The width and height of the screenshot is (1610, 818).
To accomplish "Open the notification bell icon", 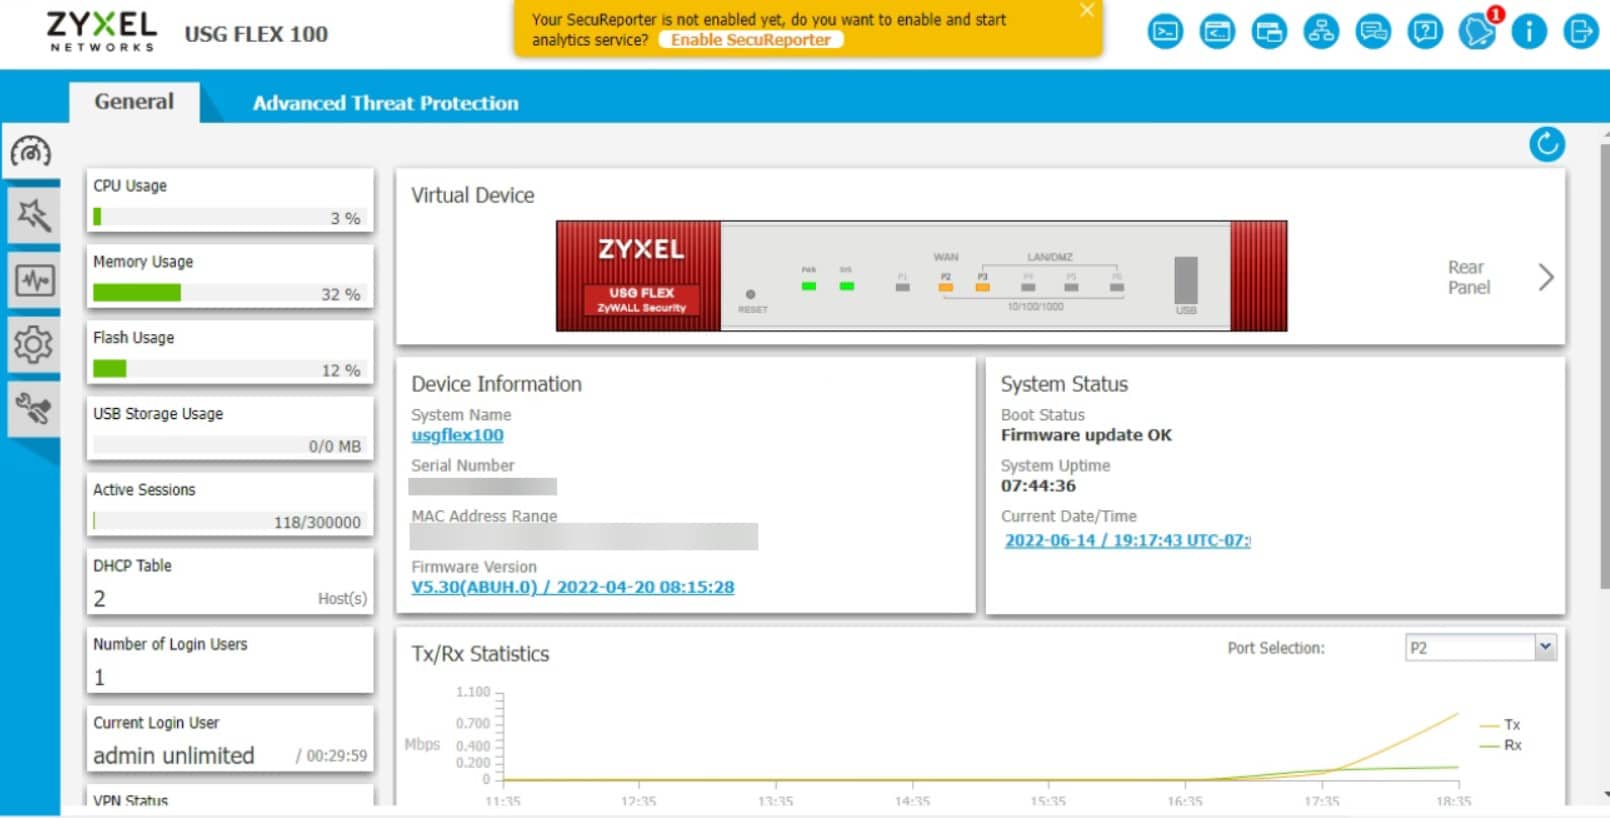I will coord(1477,32).
